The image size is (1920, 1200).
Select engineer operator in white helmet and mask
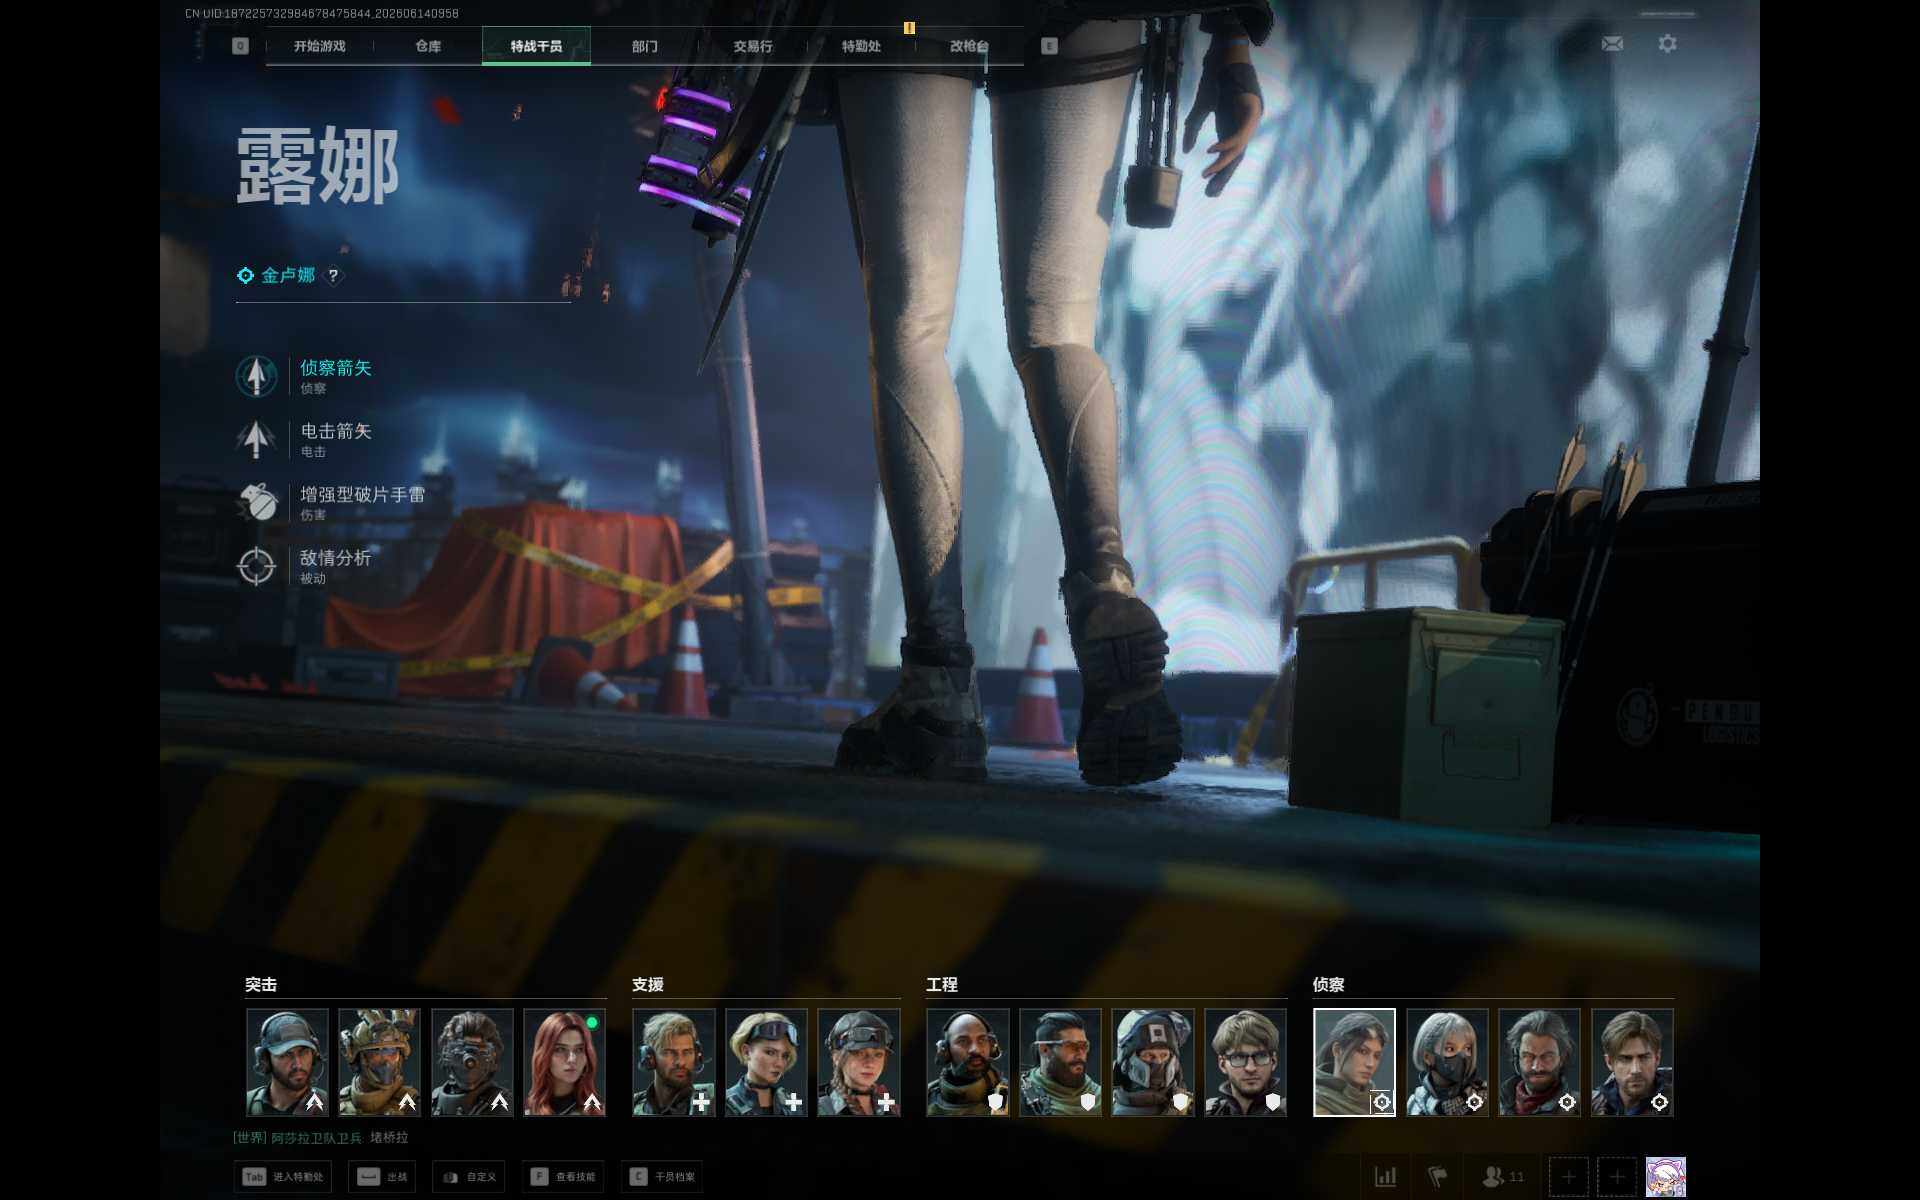(x=1153, y=1062)
